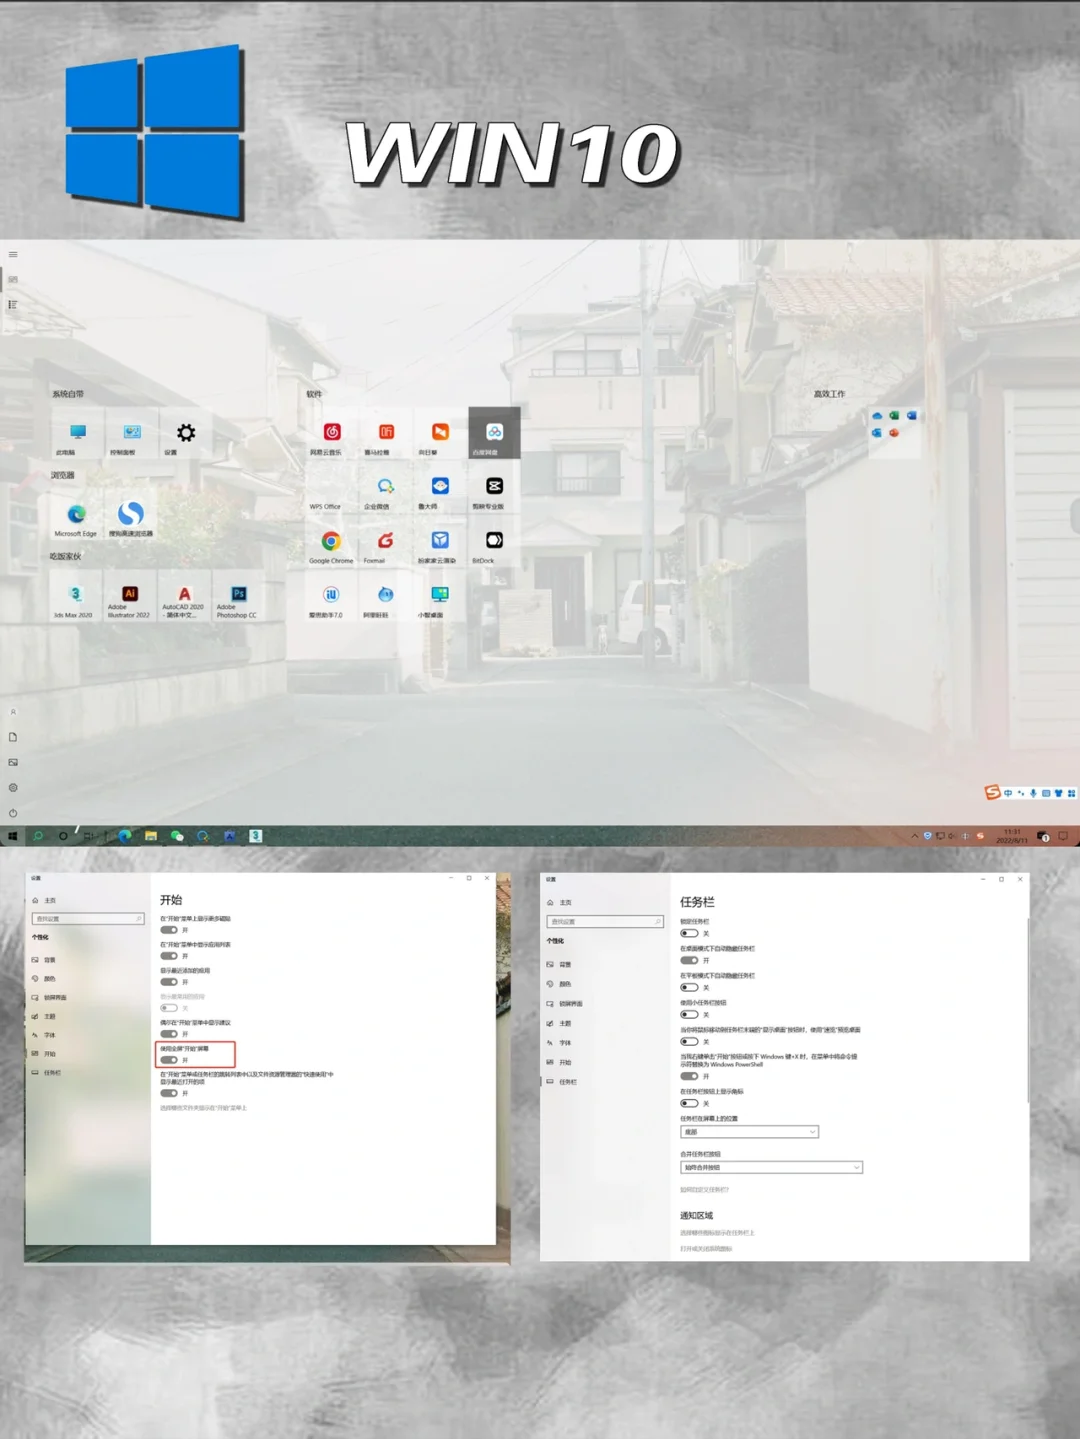Image resolution: width=1080 pixels, height=1439 pixels.
Task: Toggle 在桌面模式下自动隐藏任务栏 switch
Action: coord(689,960)
